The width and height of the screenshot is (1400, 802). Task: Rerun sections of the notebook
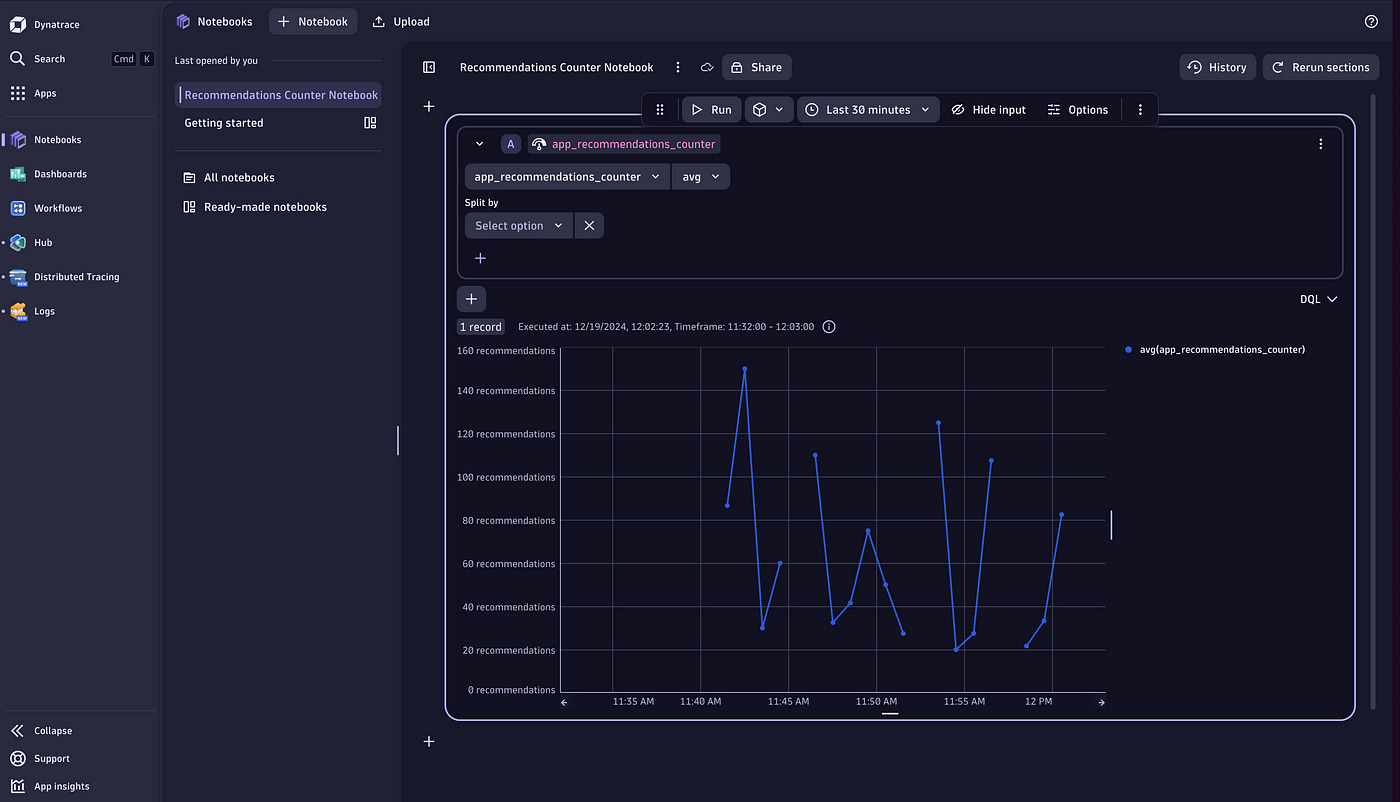1321,67
